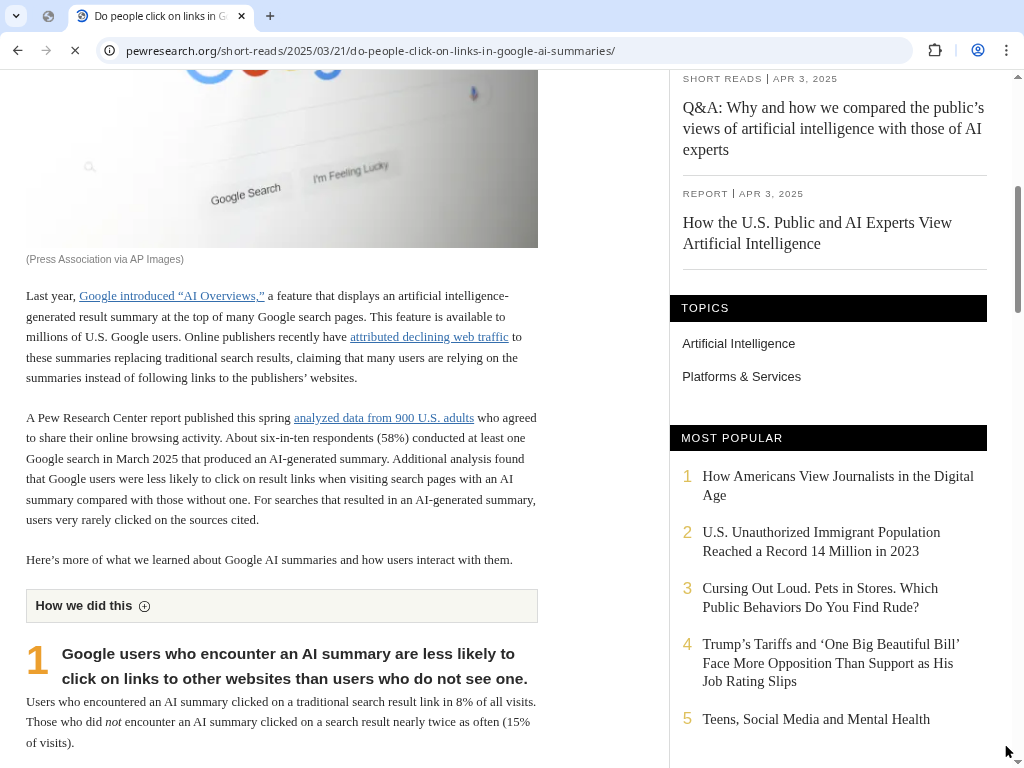Open 'analyzed data from 900 U.S. adults' link
Screen dimensions: 1024x768
[384, 418]
